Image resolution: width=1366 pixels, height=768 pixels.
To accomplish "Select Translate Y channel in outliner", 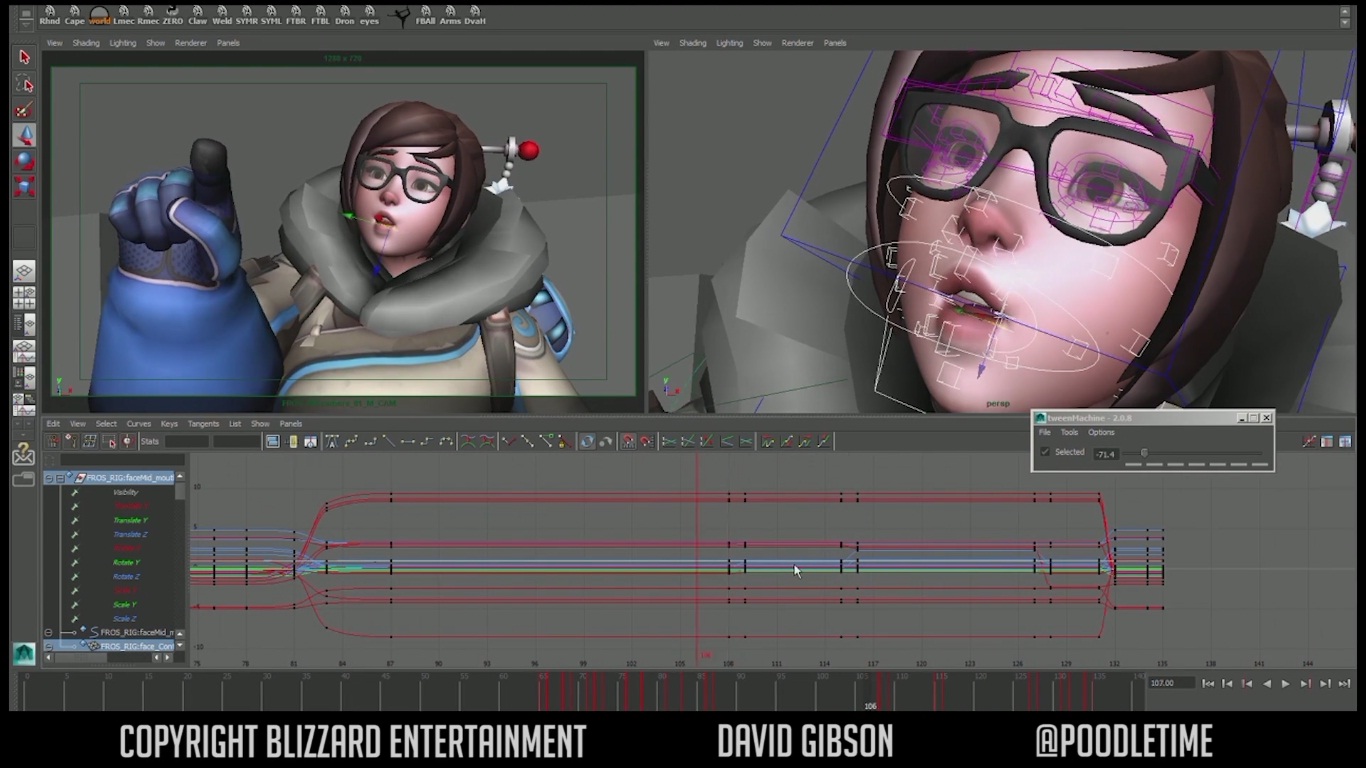I will pyautogui.click(x=130, y=520).
